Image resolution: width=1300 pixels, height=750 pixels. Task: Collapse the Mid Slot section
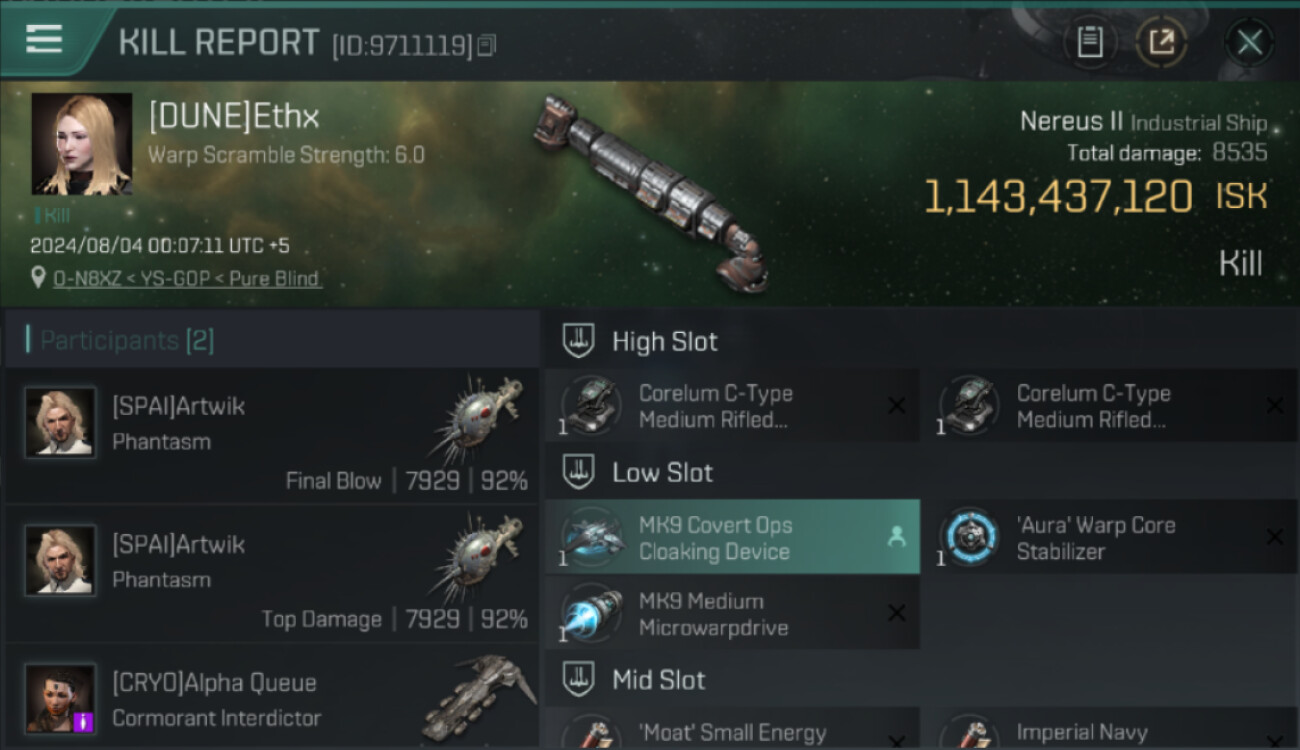point(578,680)
